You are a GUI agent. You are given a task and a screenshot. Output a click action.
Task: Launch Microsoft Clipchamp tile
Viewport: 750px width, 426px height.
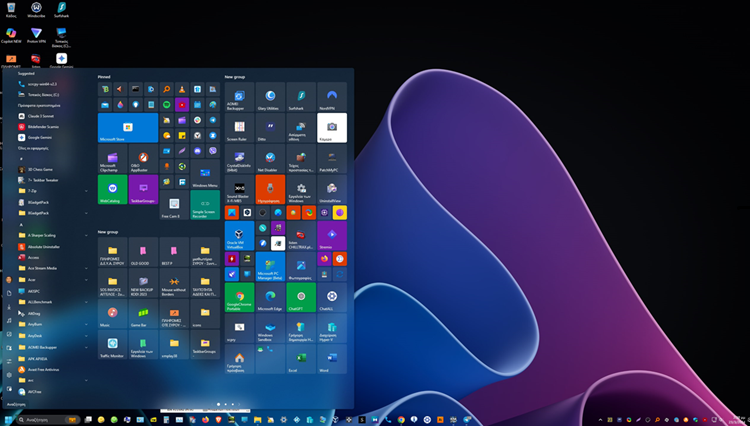(112, 159)
